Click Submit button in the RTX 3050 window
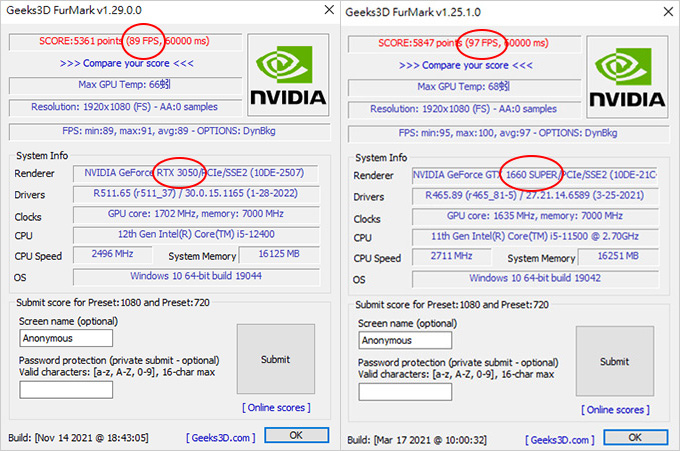Screen dimensions: 680x451 click(276, 359)
